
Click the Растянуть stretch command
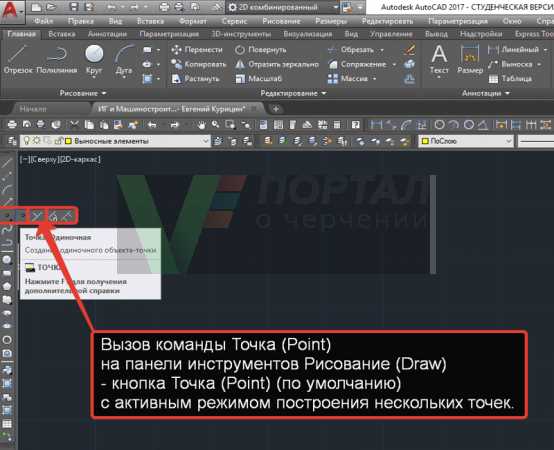[195, 79]
